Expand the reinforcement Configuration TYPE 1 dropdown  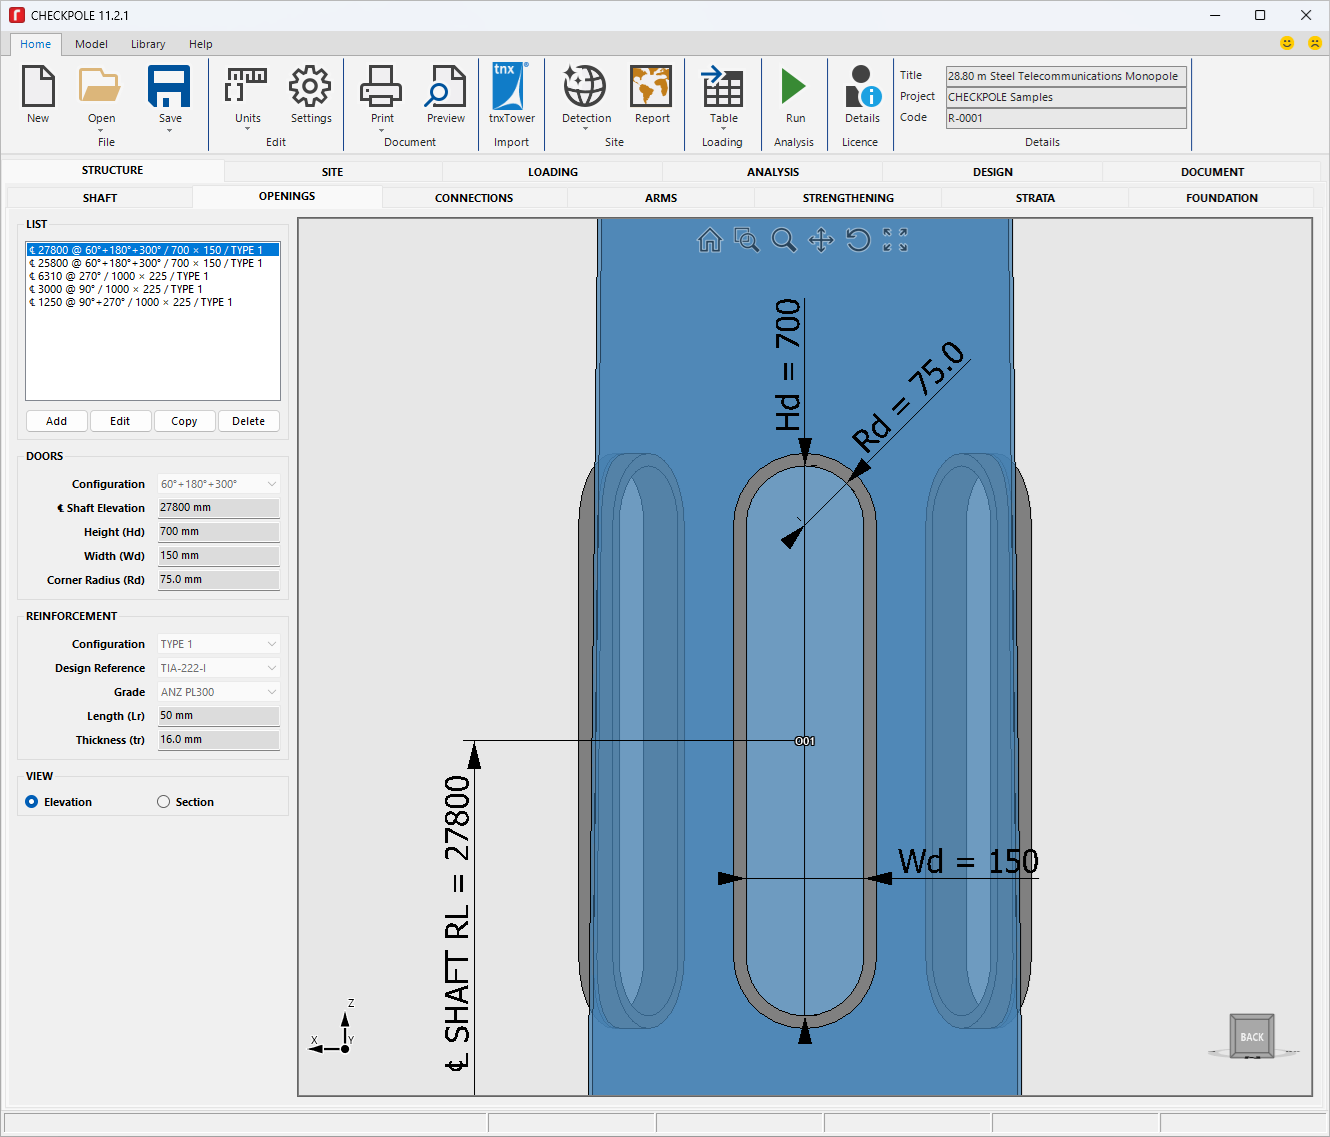pos(271,644)
